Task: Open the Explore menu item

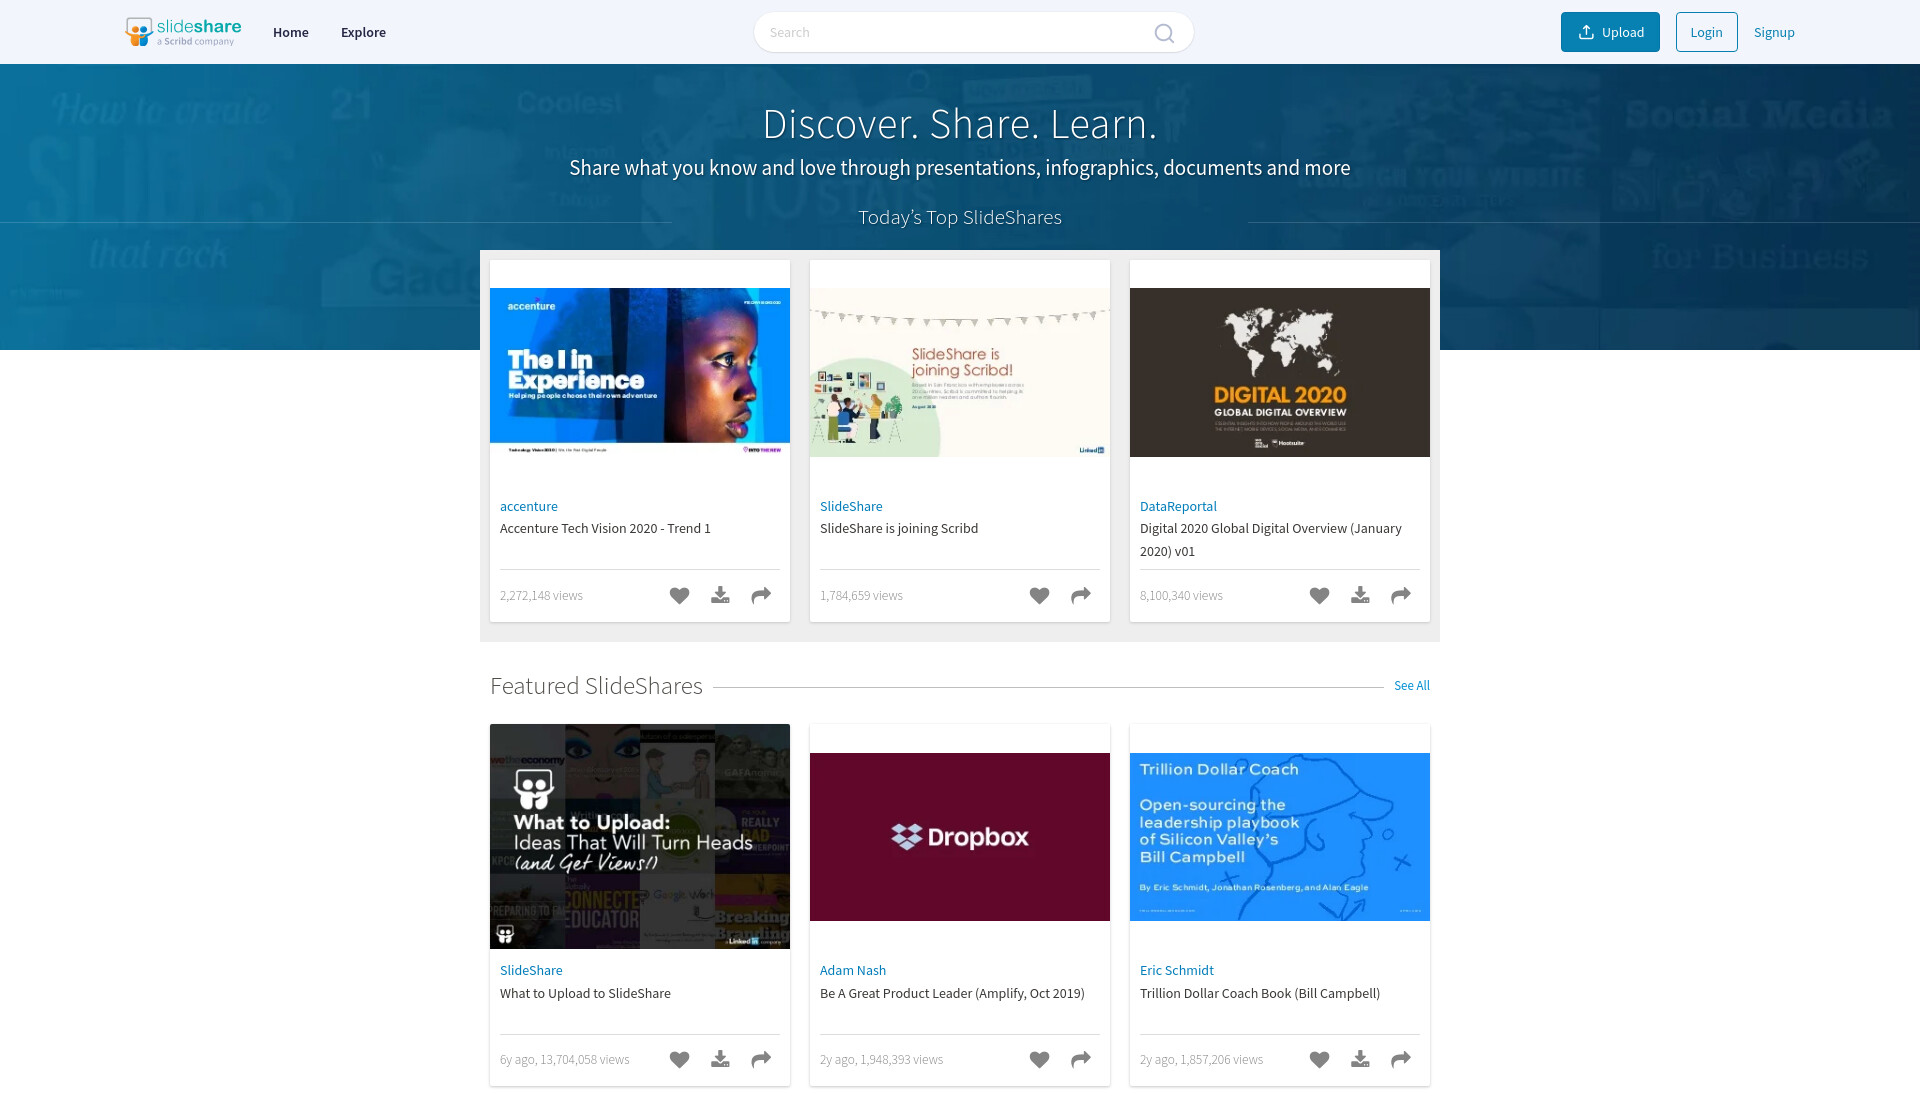Action: tap(363, 32)
